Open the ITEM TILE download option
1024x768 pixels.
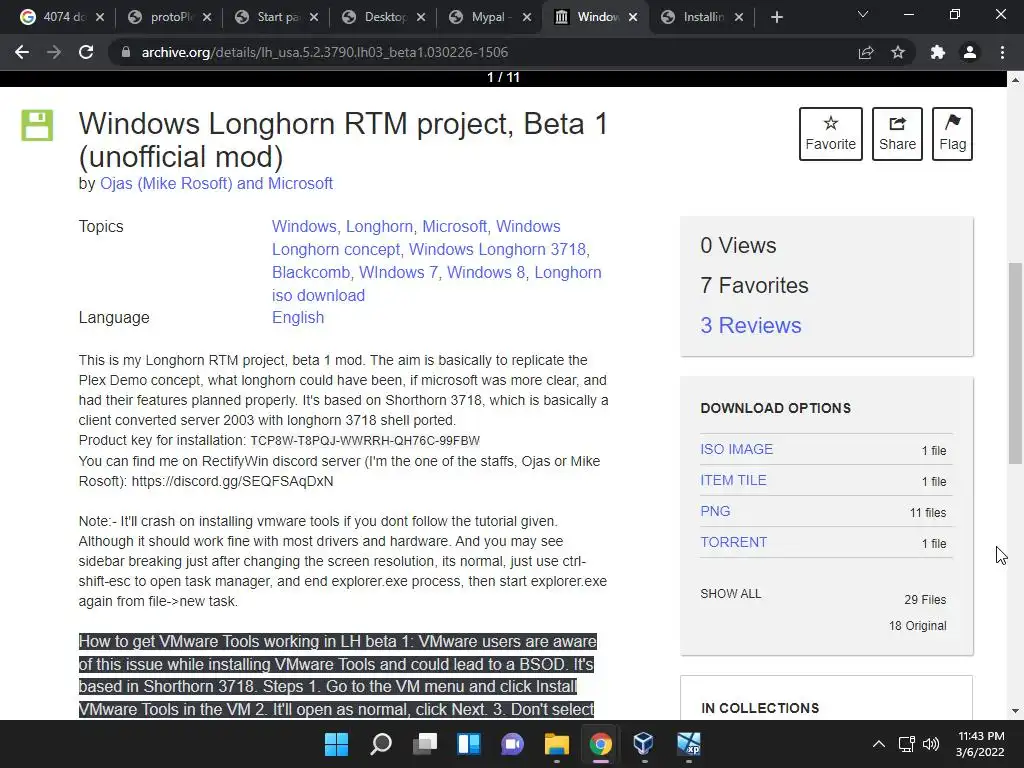pyautogui.click(x=733, y=480)
